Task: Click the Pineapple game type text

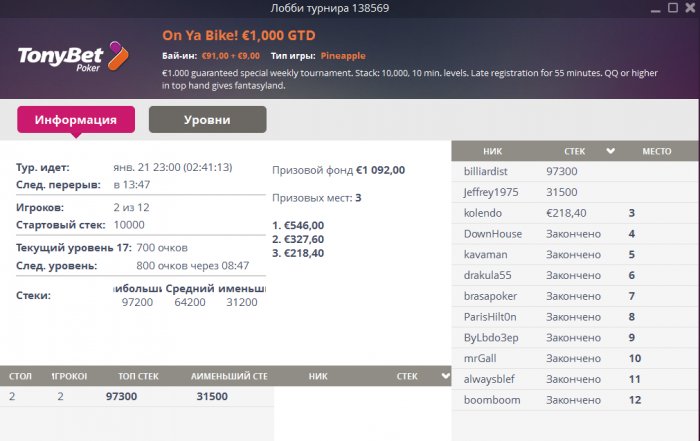Action: coord(343,56)
